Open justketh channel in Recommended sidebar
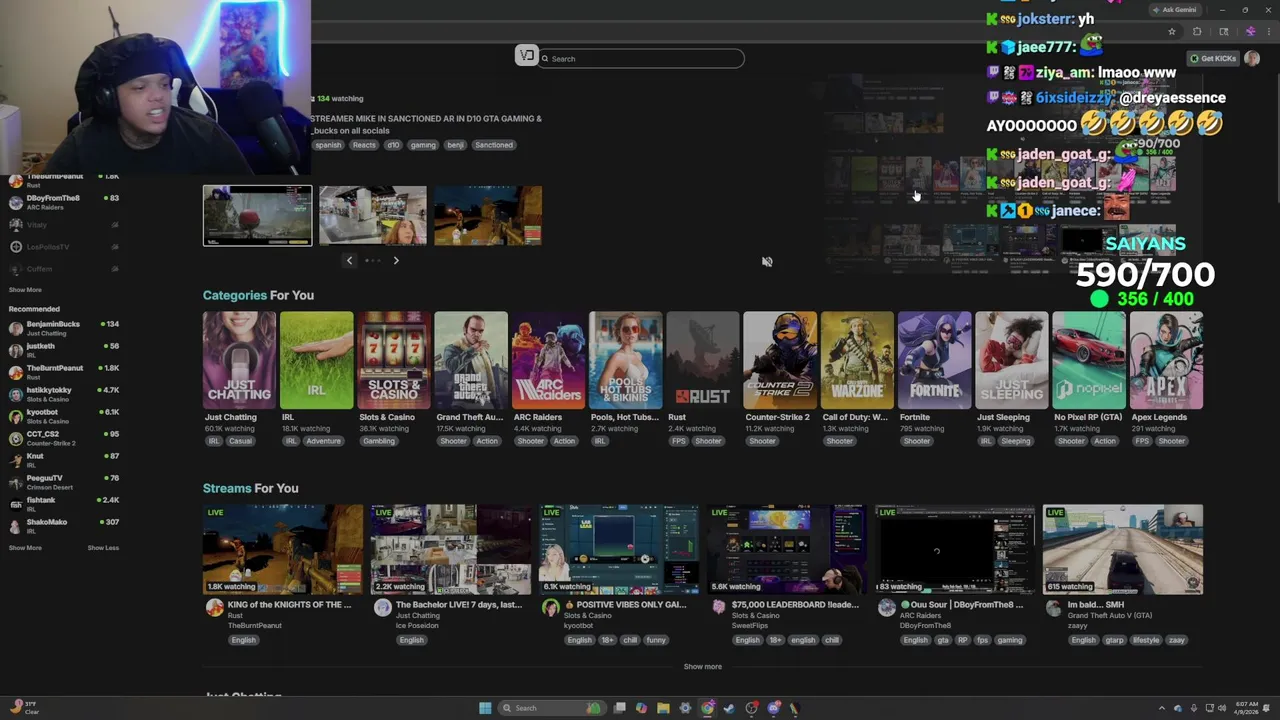Screen dimensions: 1280x720 pyautogui.click(x=64, y=350)
